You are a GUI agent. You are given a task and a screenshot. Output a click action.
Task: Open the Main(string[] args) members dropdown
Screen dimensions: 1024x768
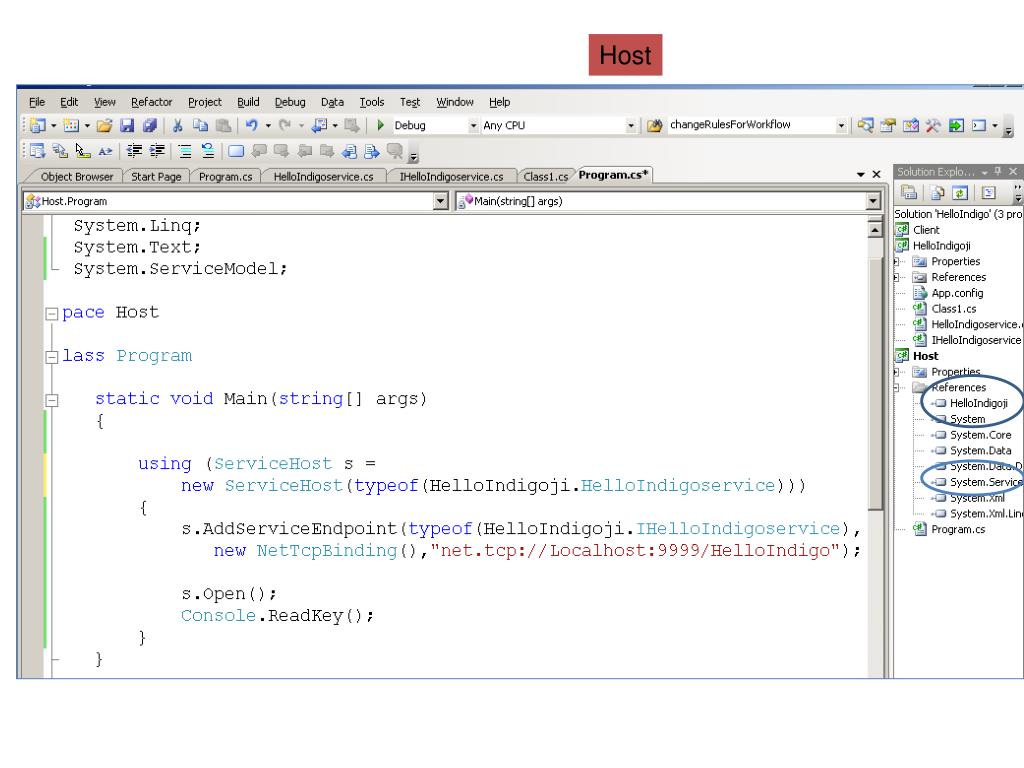(873, 201)
